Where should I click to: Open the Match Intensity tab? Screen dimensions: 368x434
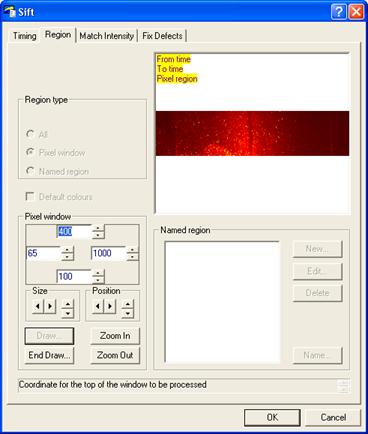pyautogui.click(x=107, y=36)
